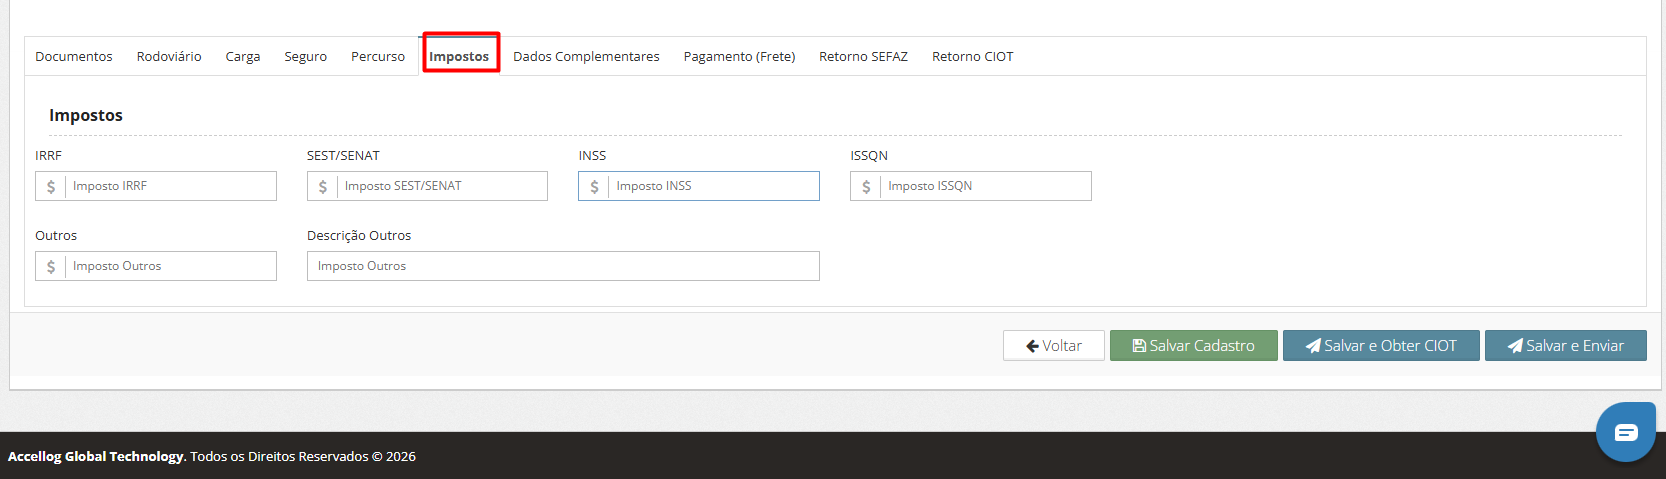Click the dollar icon beside Imposto INSS
The image size is (1666, 479).
click(594, 186)
